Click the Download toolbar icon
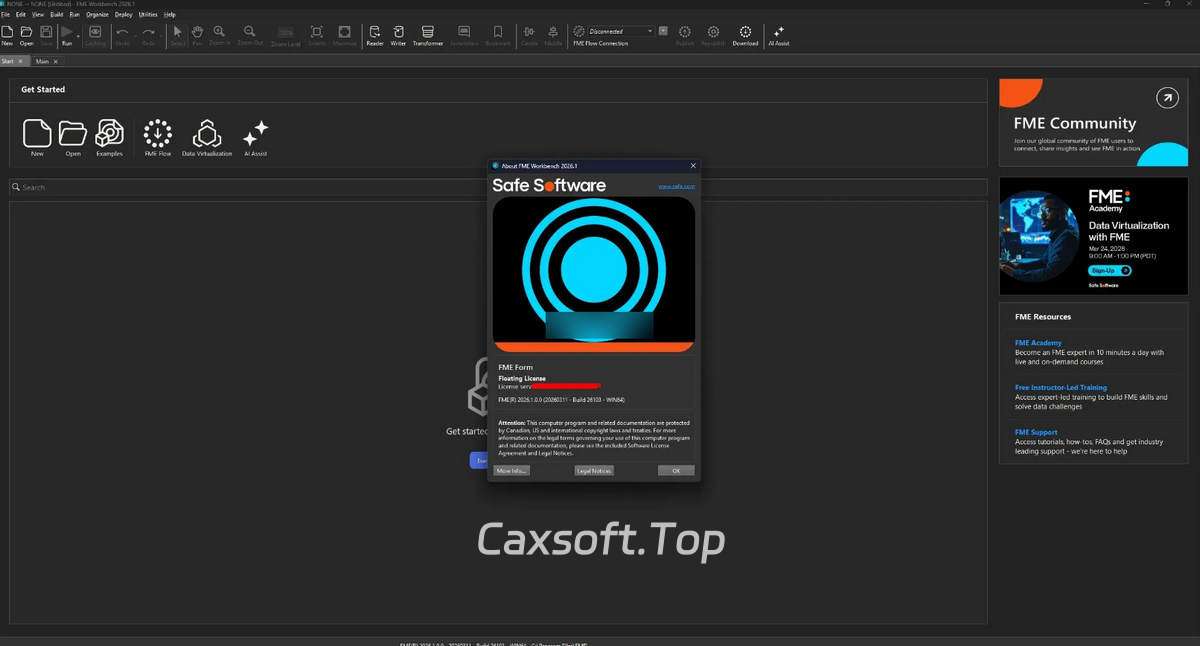The image size is (1200, 646). (745, 35)
